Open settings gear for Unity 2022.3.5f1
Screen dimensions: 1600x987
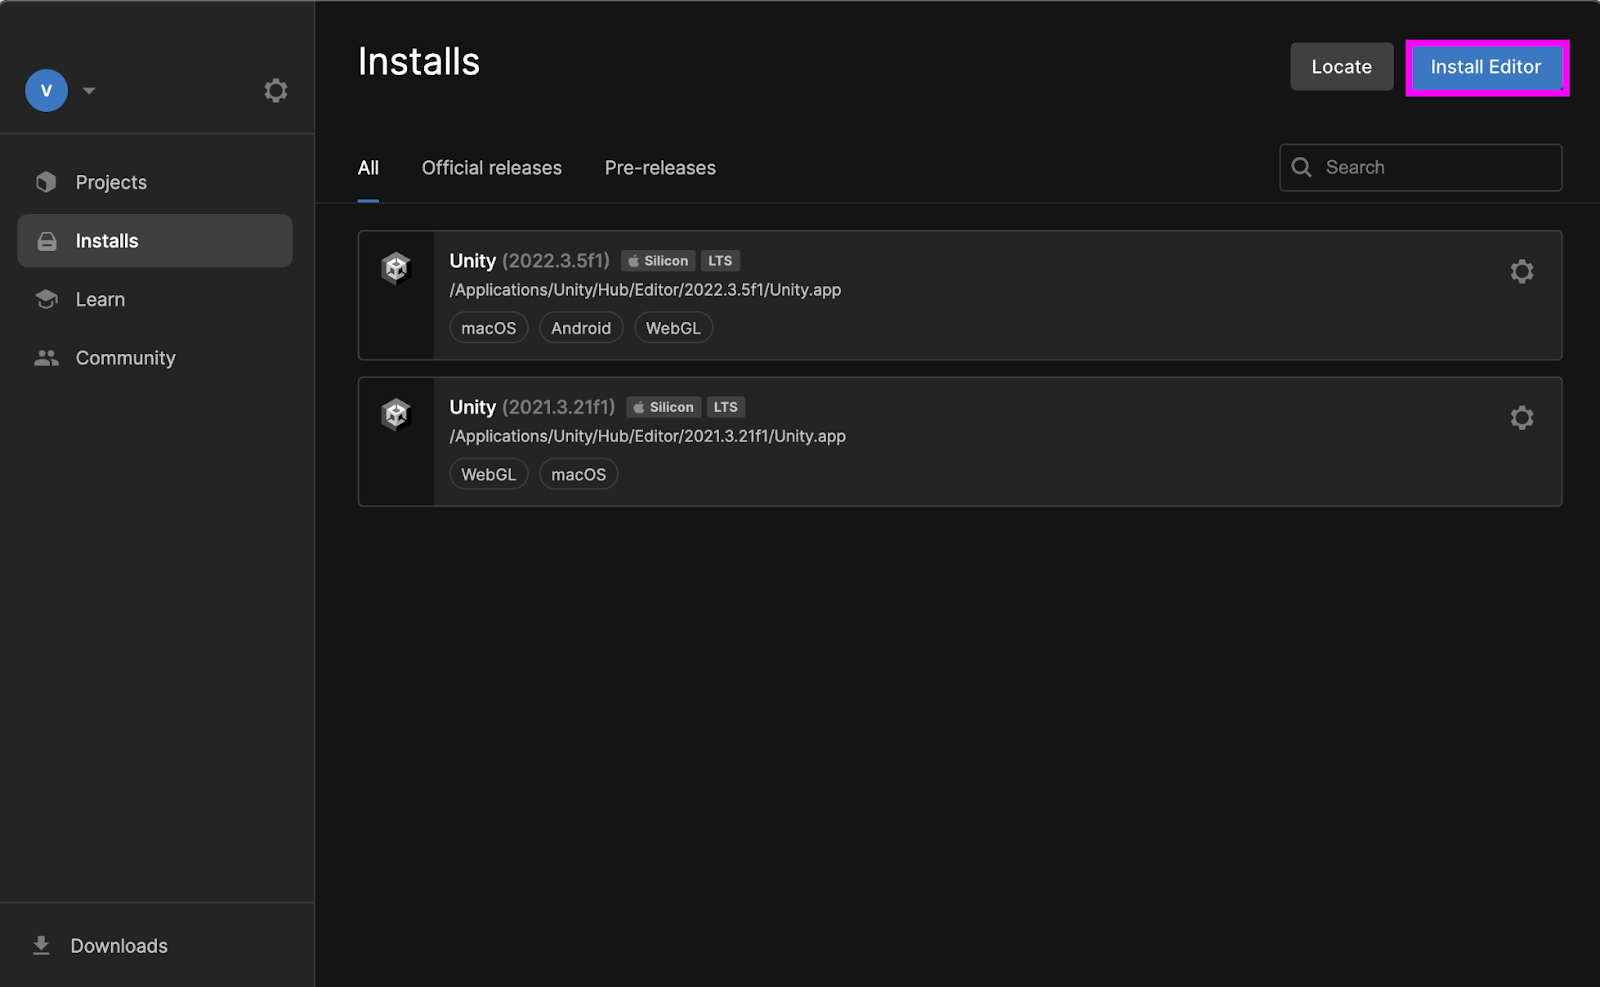(x=1521, y=272)
